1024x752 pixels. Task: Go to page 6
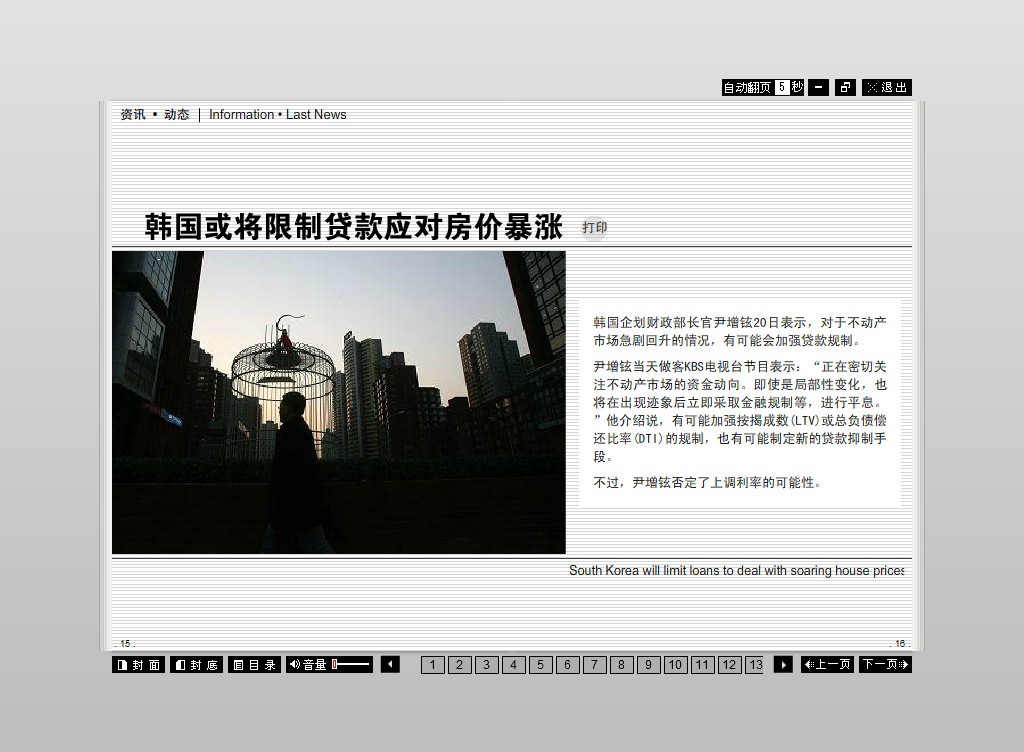(x=568, y=665)
